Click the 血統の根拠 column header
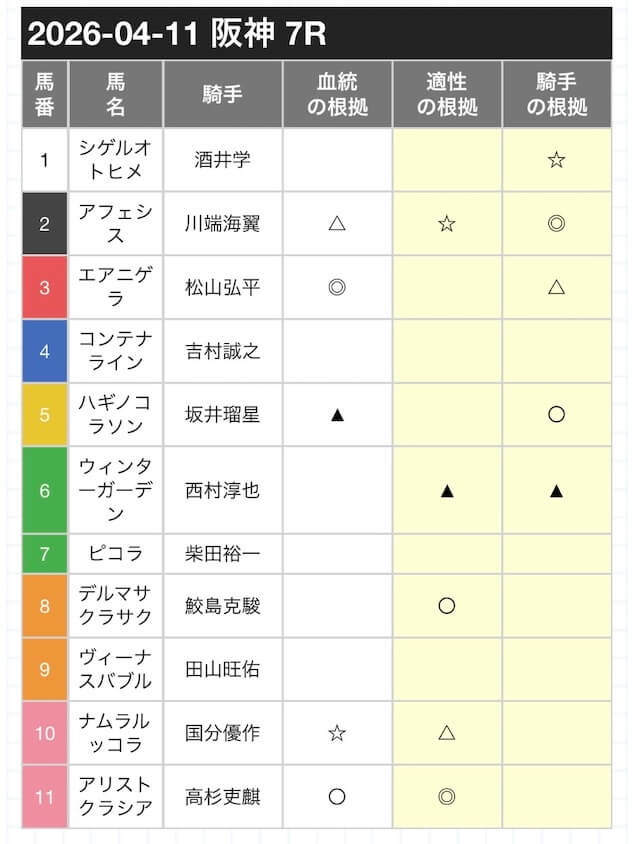640x844 pixels. [337, 94]
